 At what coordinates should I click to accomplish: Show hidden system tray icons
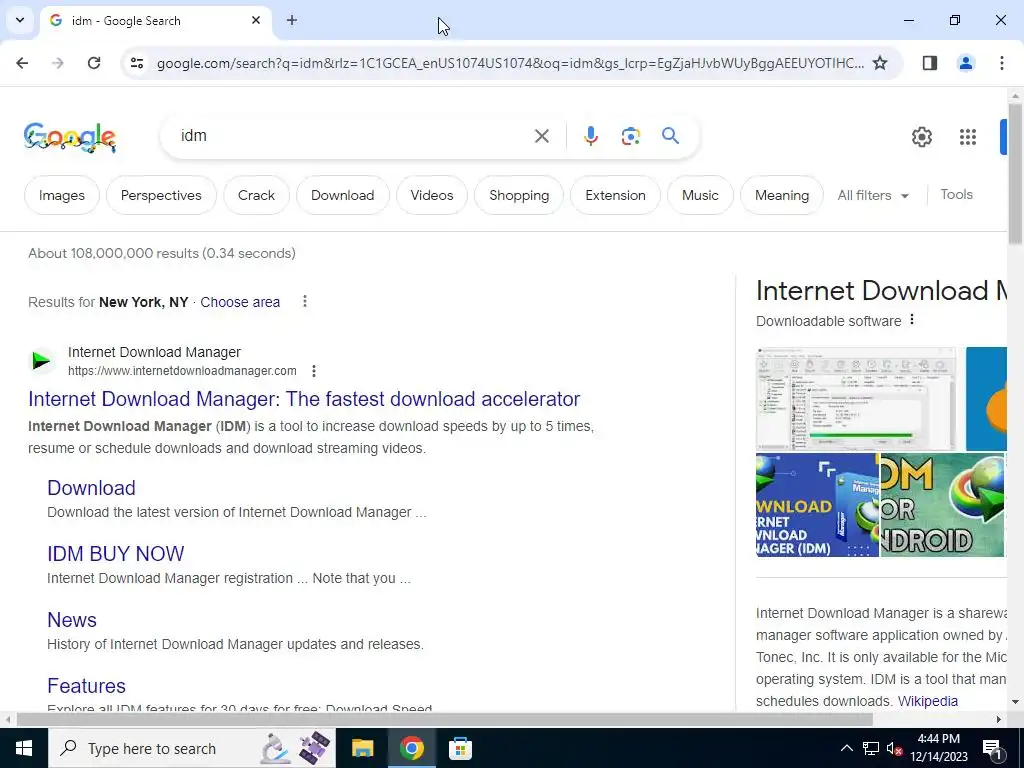coord(846,748)
